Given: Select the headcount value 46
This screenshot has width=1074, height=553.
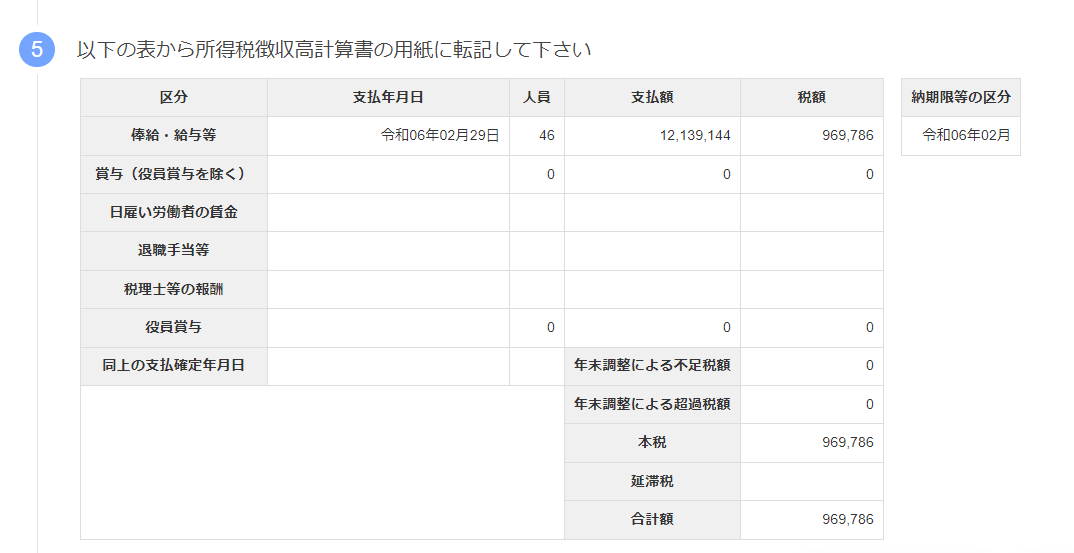Looking at the screenshot, I should (x=547, y=136).
